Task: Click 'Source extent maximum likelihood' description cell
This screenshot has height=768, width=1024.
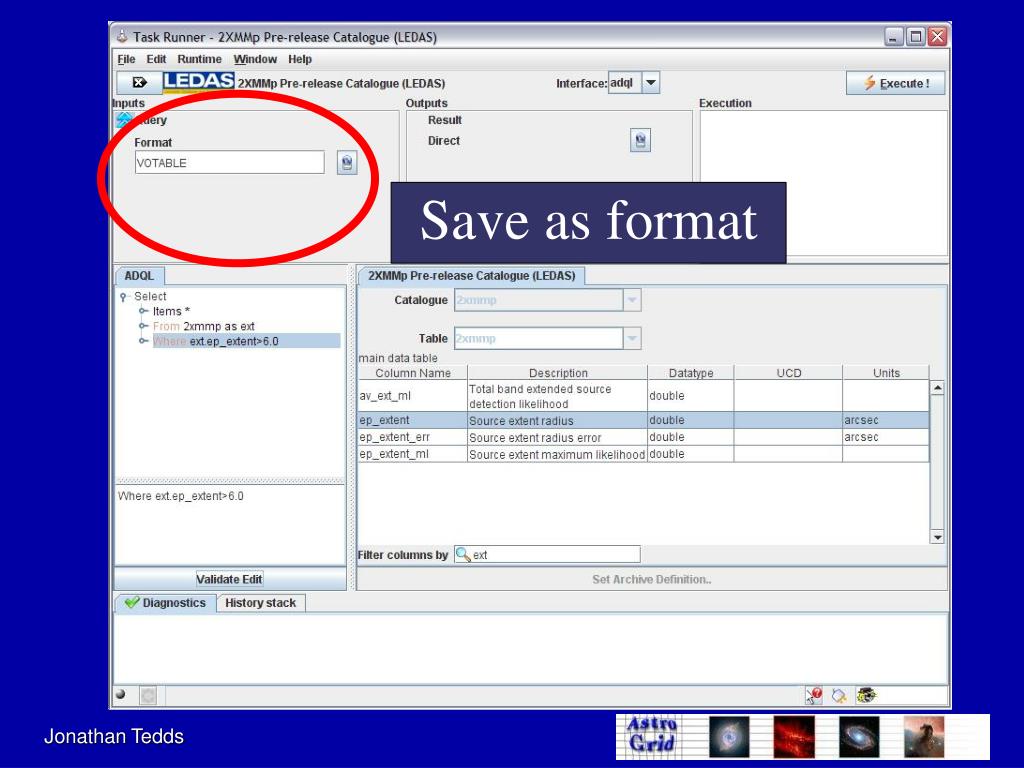Action: coord(557,455)
